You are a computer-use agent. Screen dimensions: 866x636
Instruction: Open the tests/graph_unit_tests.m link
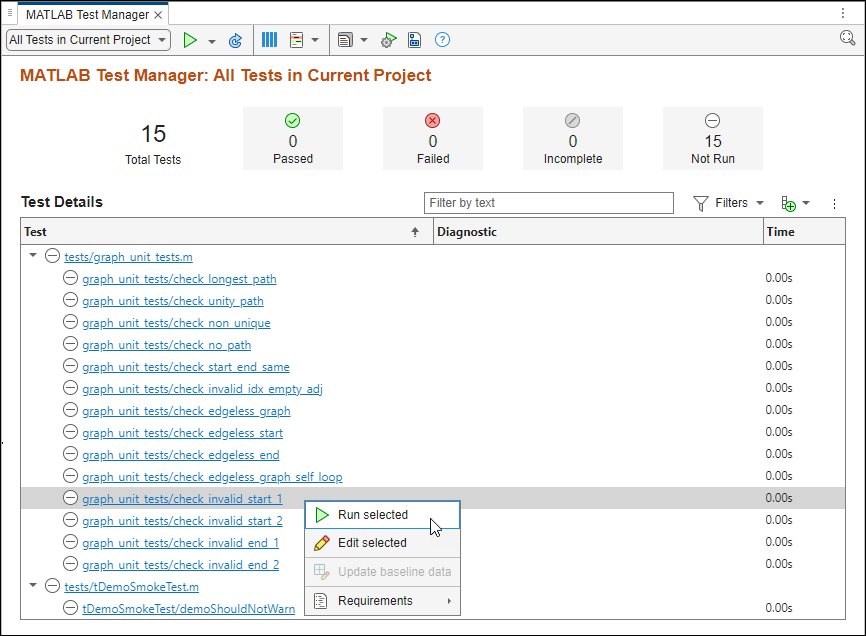[128, 257]
